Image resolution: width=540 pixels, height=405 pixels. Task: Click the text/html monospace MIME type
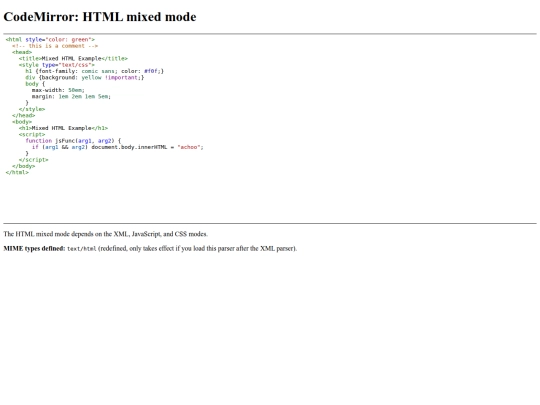click(82, 249)
